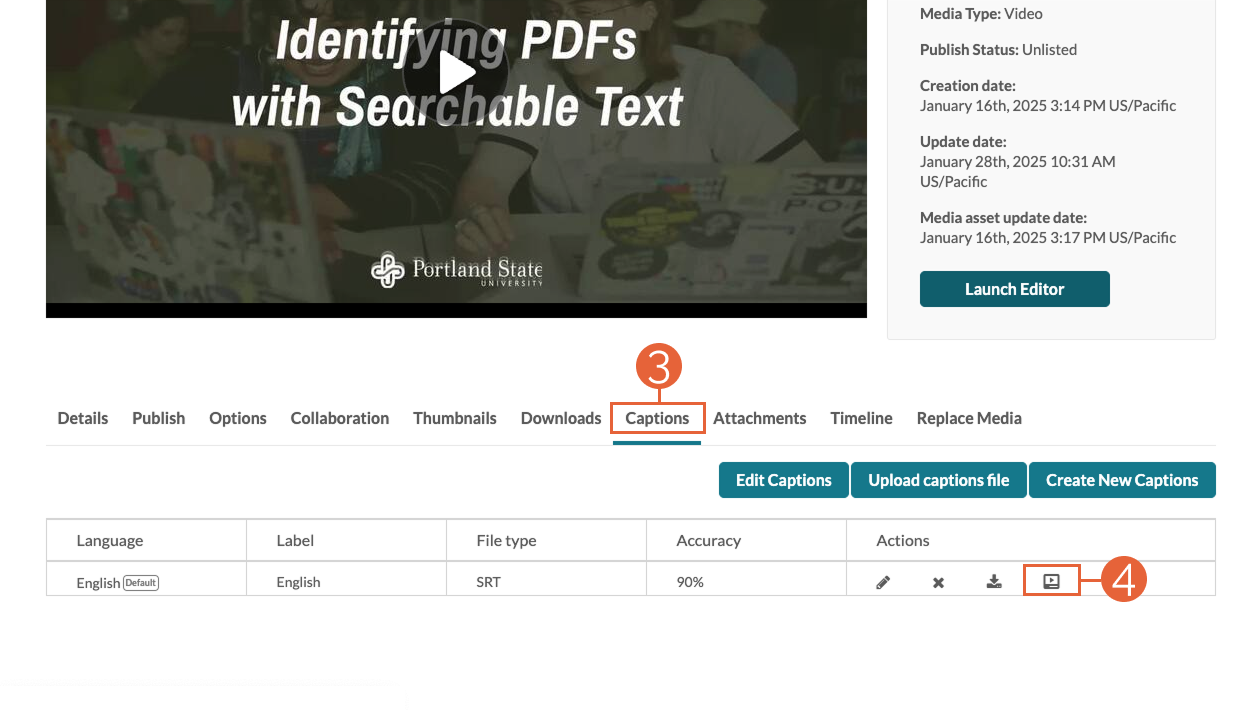Go to the Thumbnails tab
The height and width of the screenshot is (710, 1260).
click(x=455, y=418)
